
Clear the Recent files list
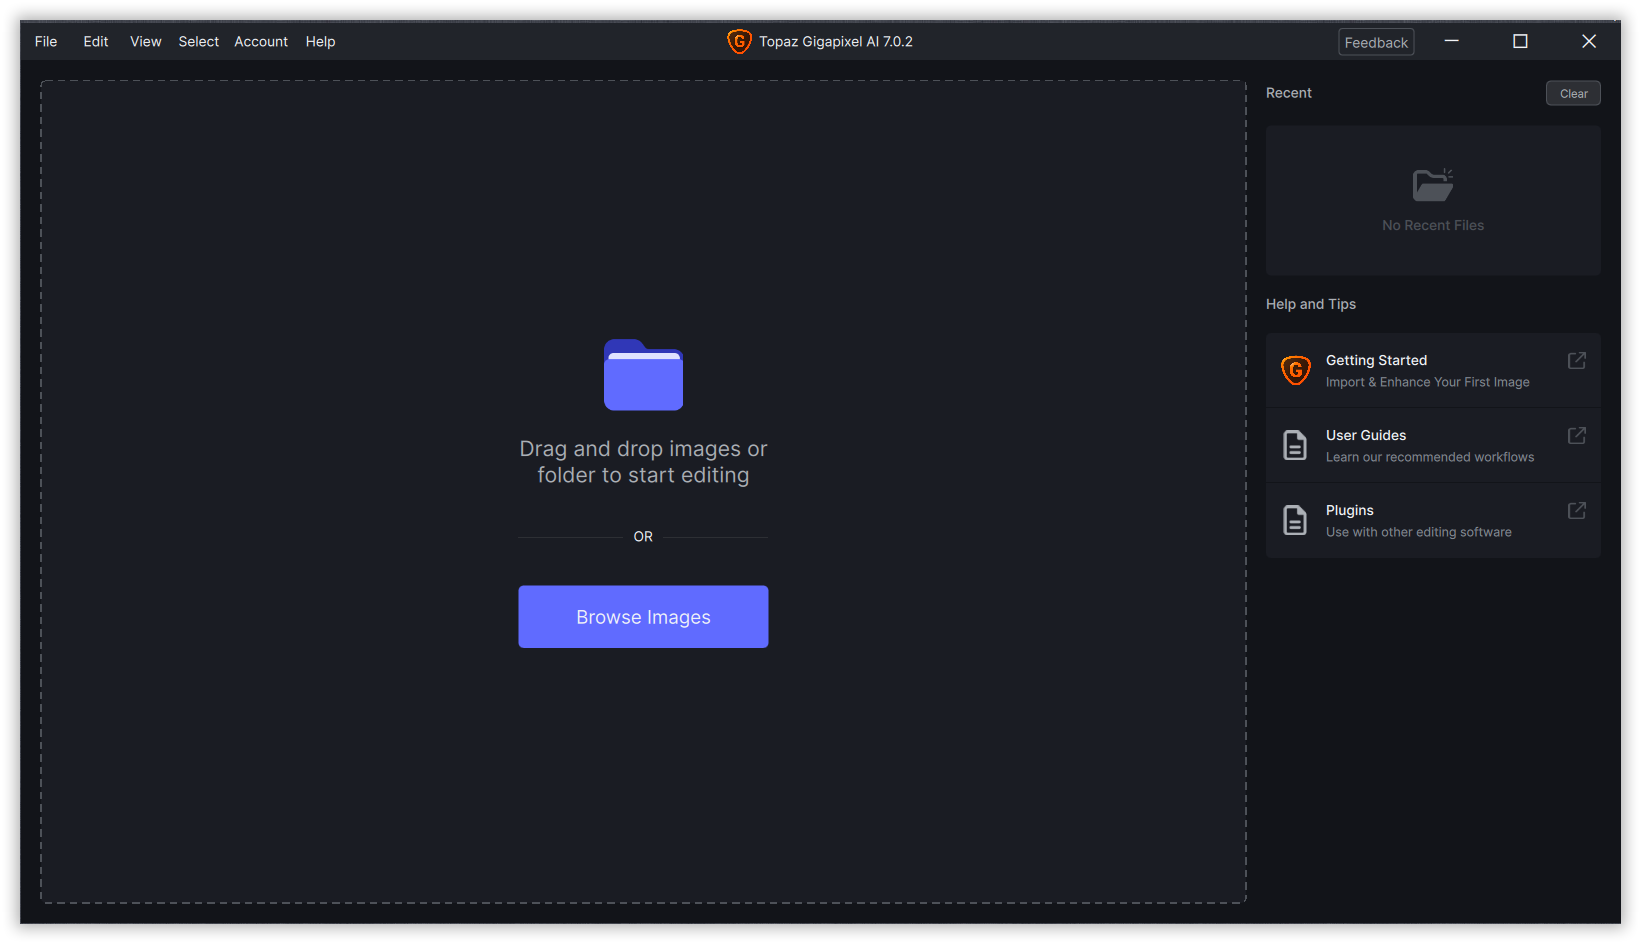click(x=1572, y=92)
